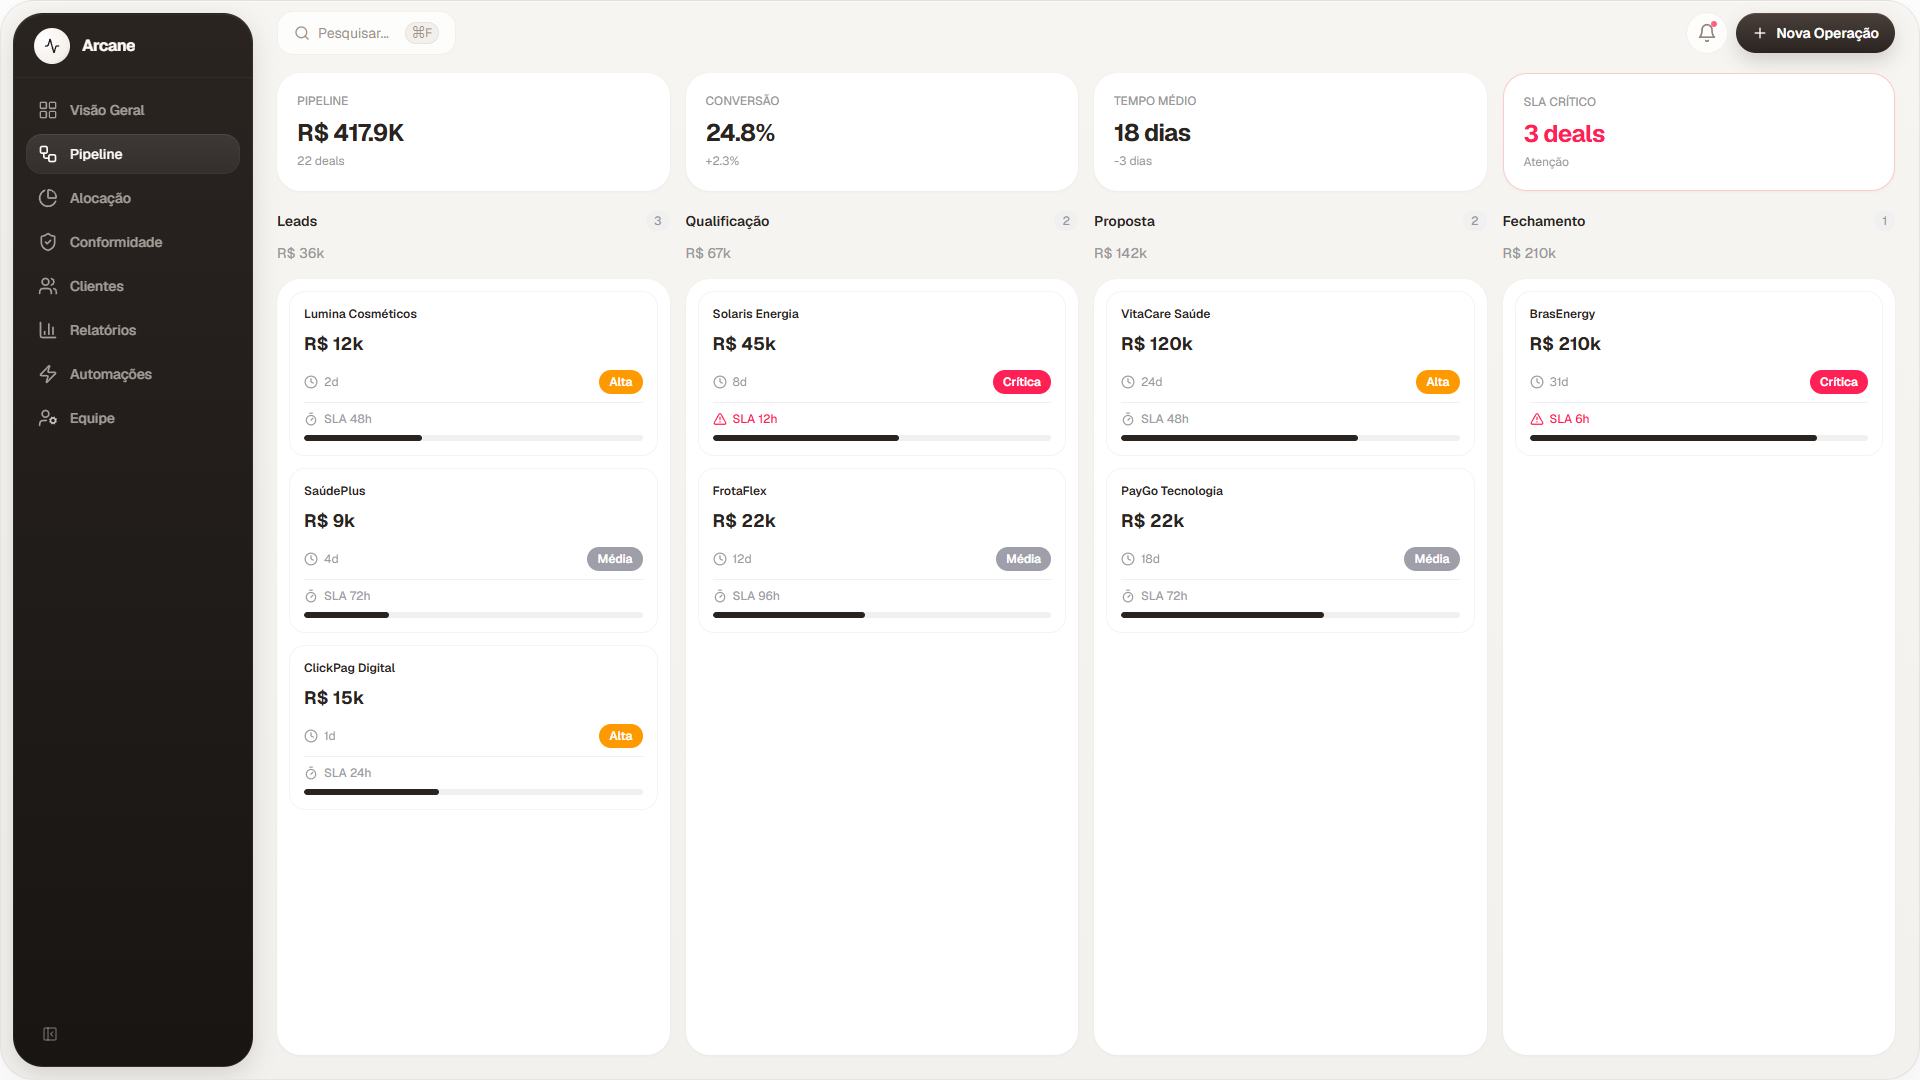Open the FrotaFlex deal card
The width and height of the screenshot is (1920, 1080).
(882, 550)
